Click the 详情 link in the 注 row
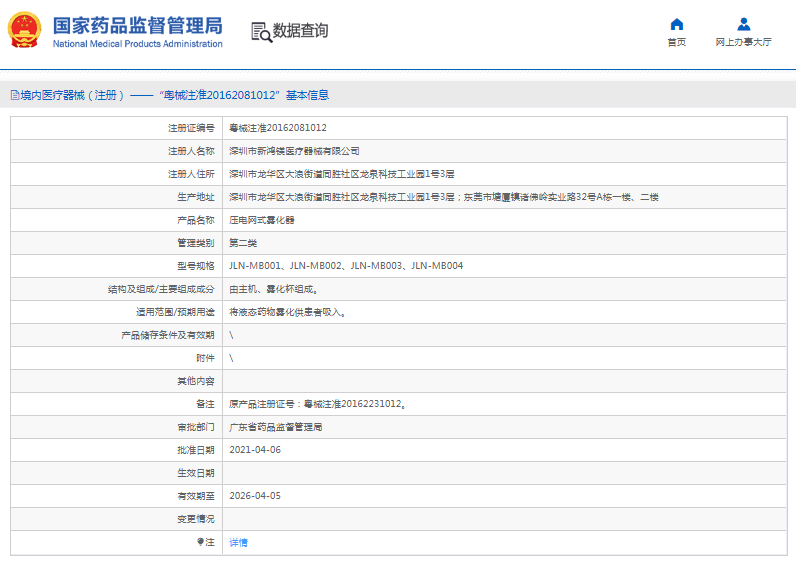This screenshot has width=796, height=562. 238,542
